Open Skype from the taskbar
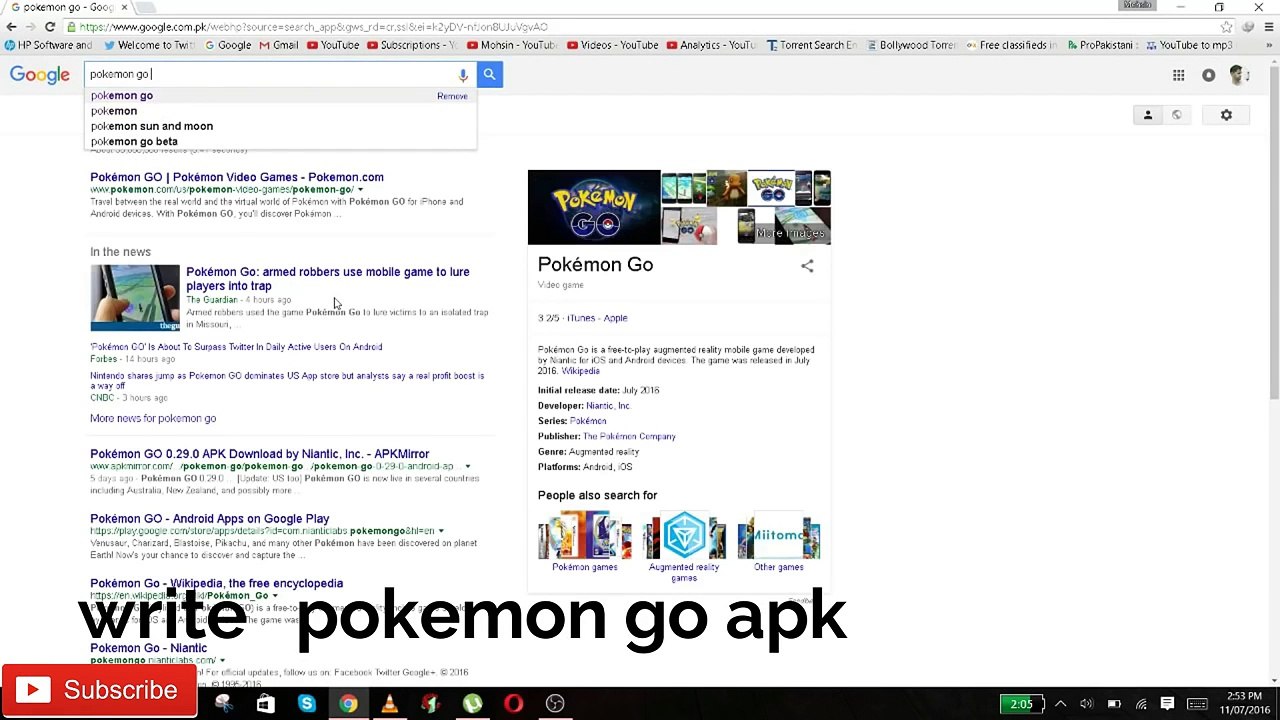Viewport: 1280px width, 720px height. tap(306, 704)
